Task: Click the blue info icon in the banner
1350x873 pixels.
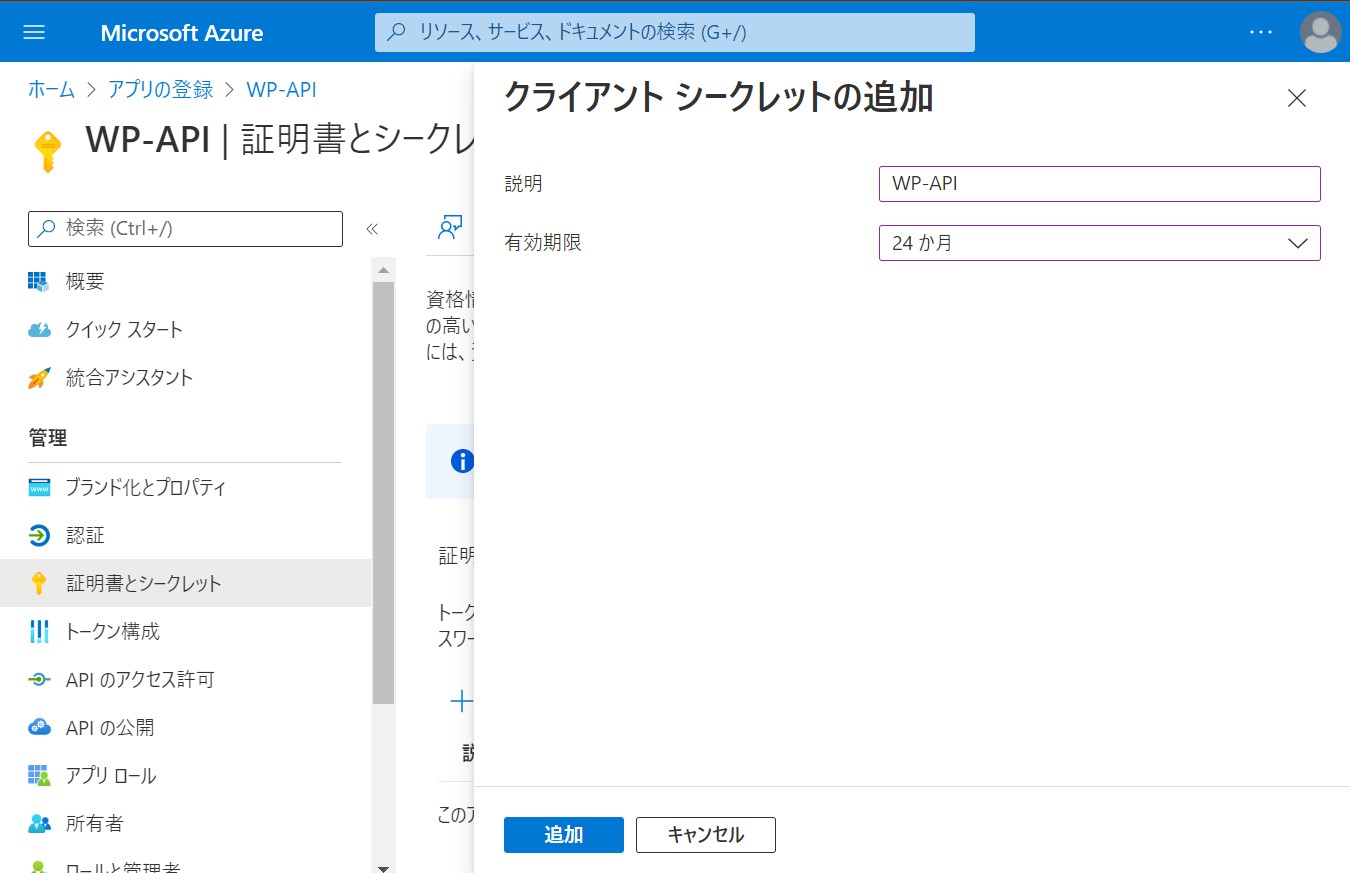Action: (462, 461)
